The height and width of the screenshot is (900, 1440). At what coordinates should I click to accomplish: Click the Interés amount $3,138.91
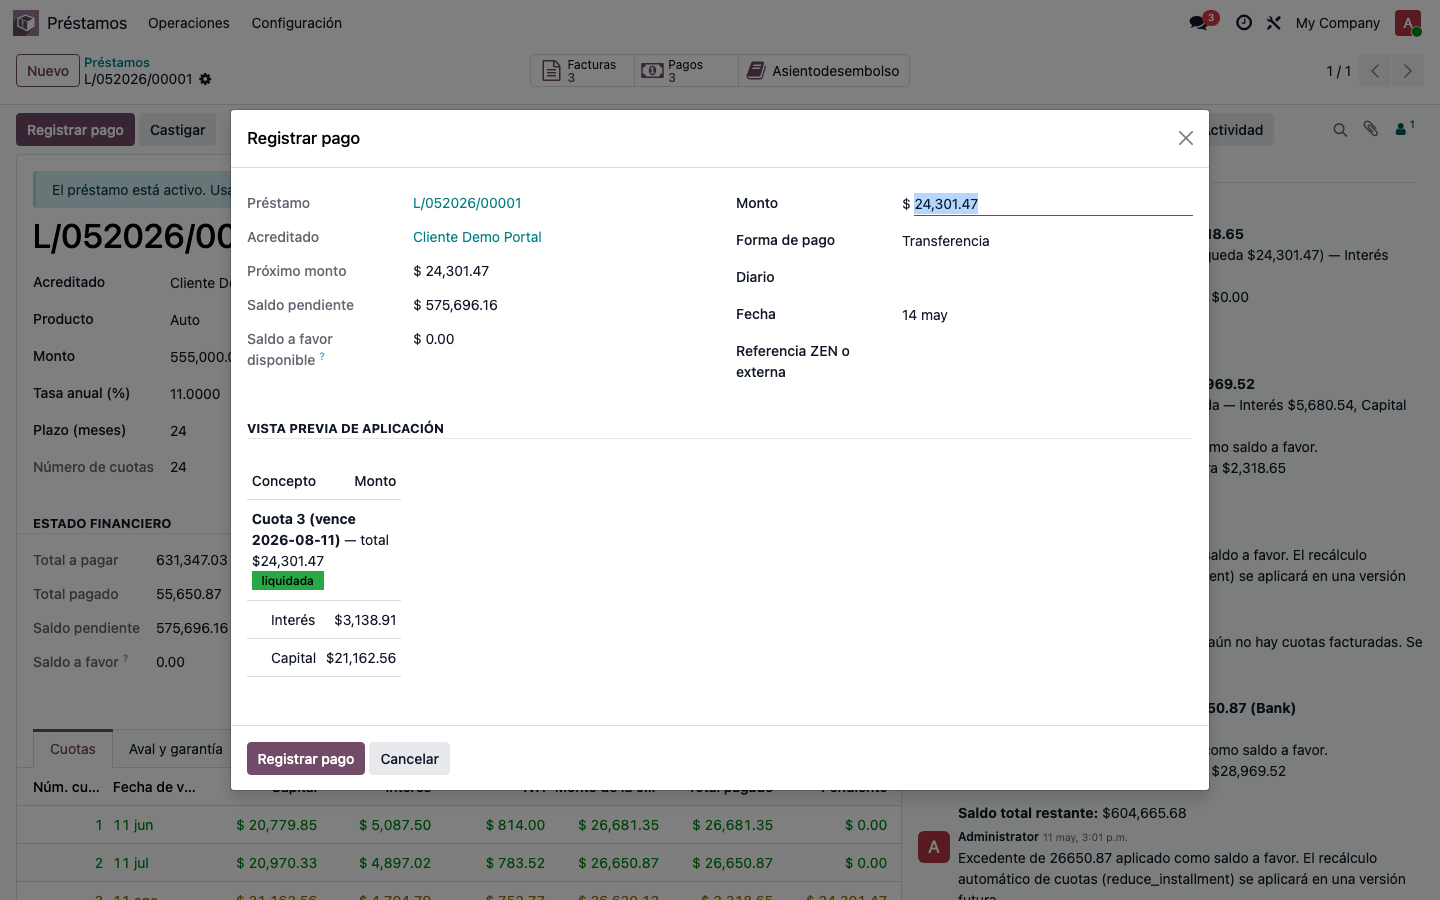click(x=365, y=620)
